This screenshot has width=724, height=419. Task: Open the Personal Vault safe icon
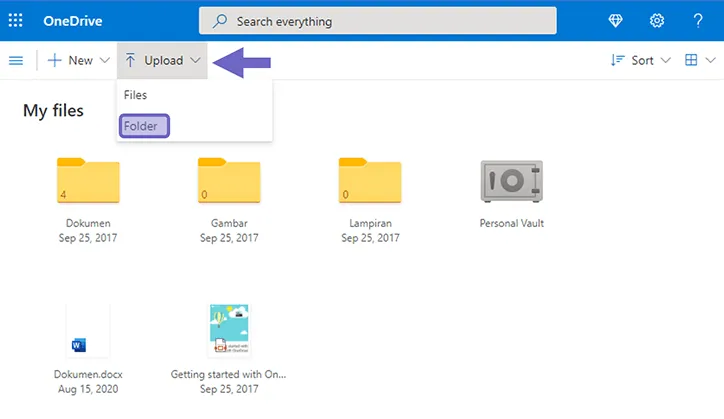pos(512,181)
